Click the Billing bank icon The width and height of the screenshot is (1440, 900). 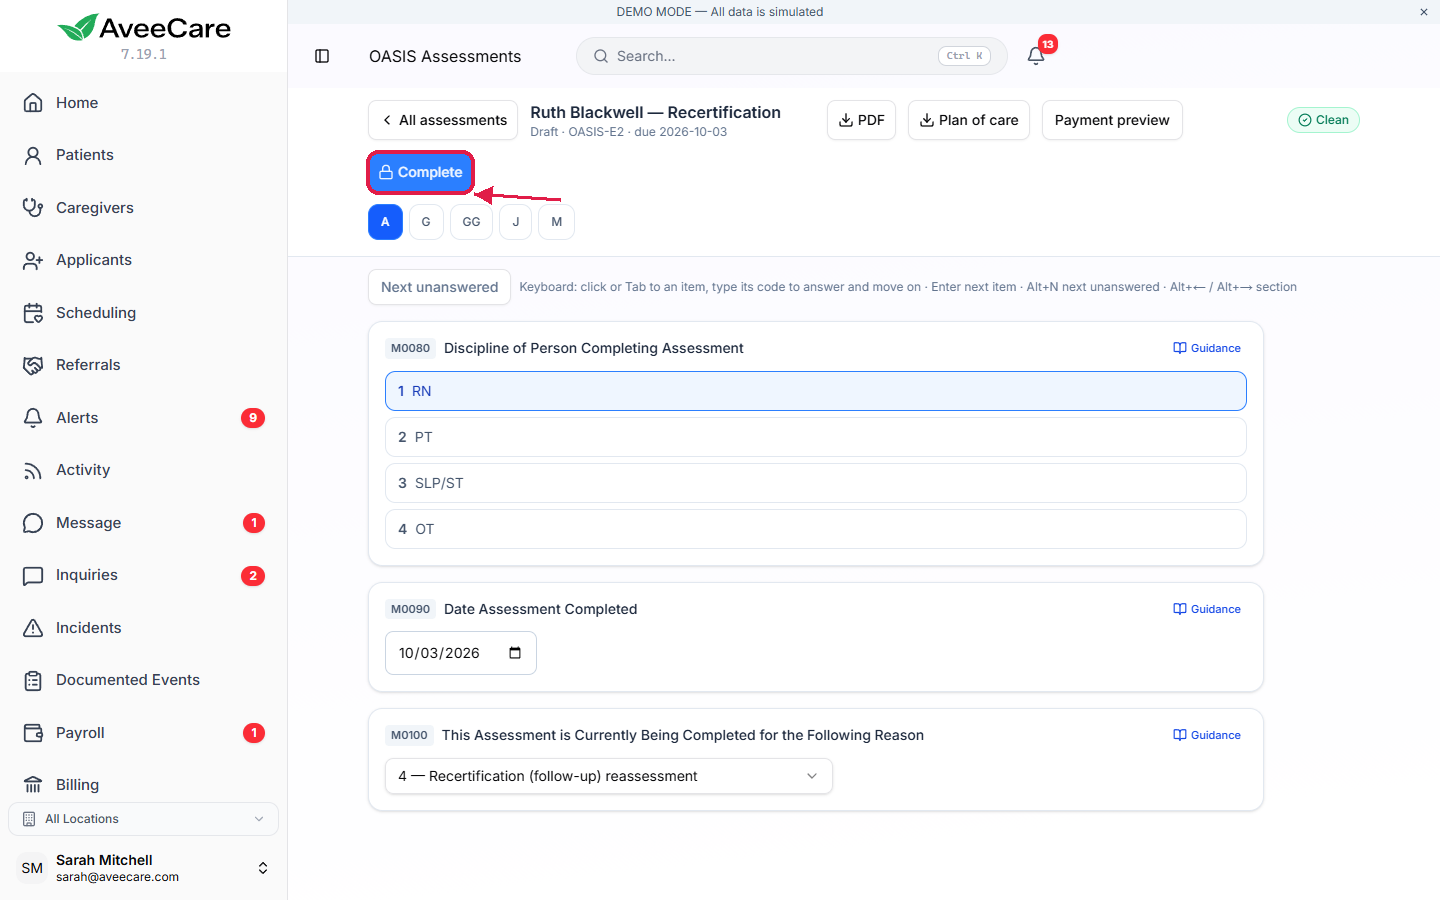(33, 785)
